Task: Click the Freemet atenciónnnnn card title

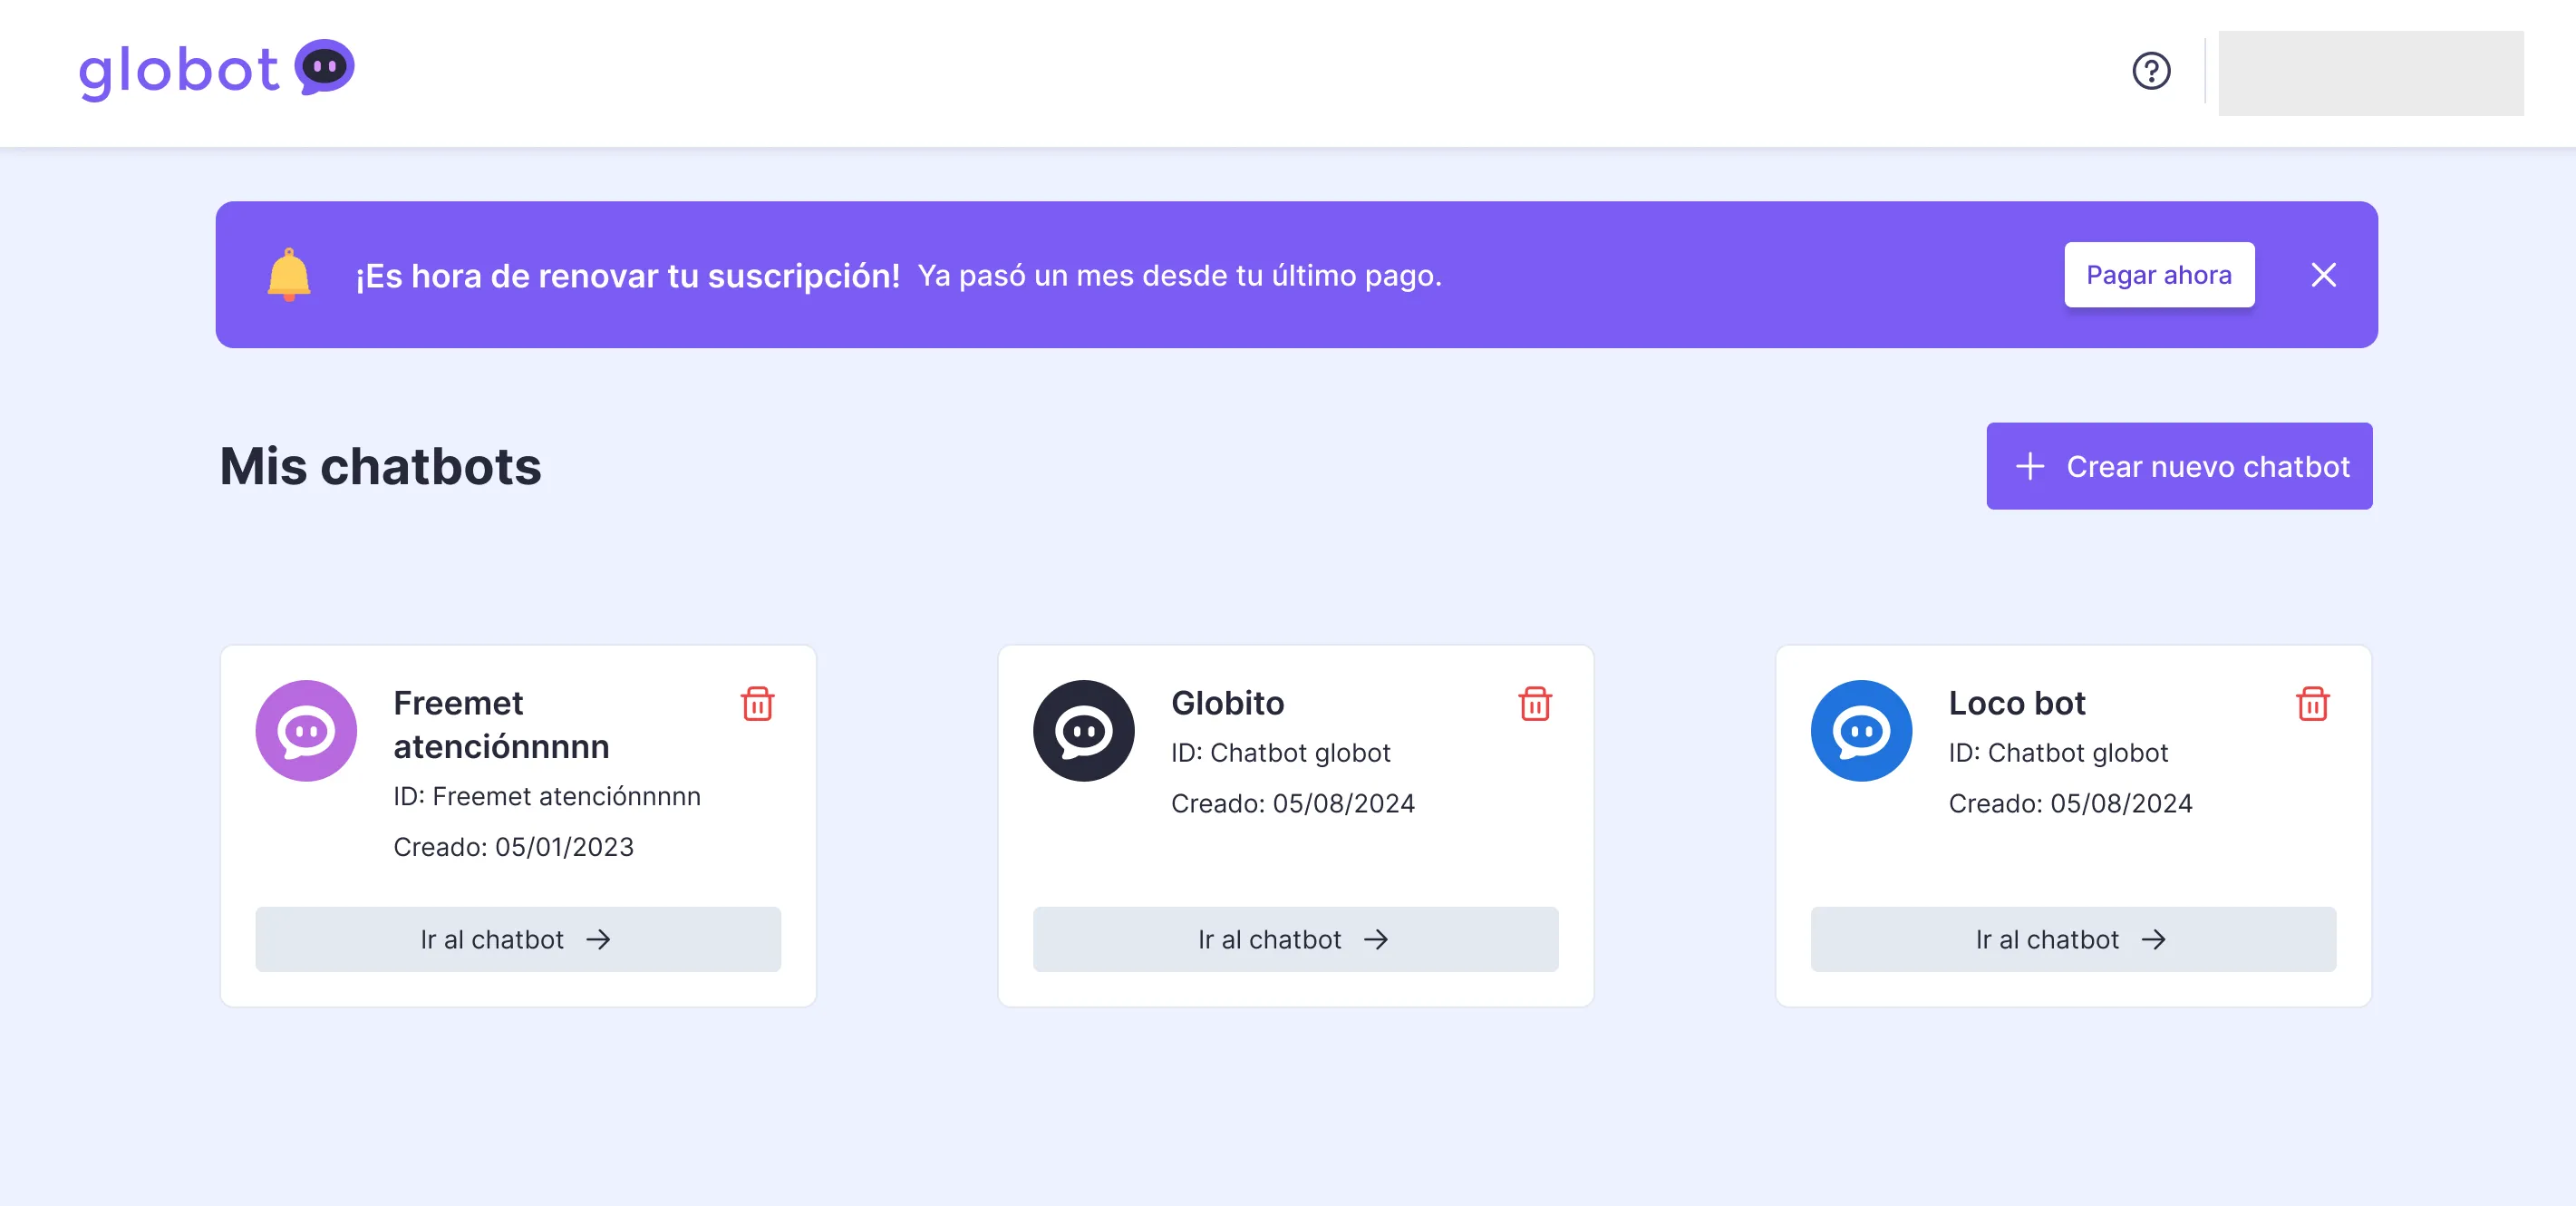Action: tap(500, 724)
